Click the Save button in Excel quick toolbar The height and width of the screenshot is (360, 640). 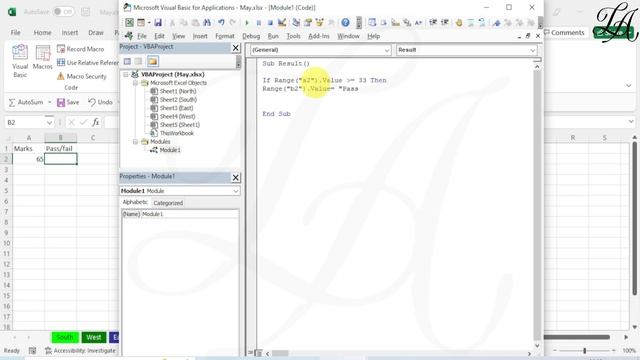coord(68,102)
